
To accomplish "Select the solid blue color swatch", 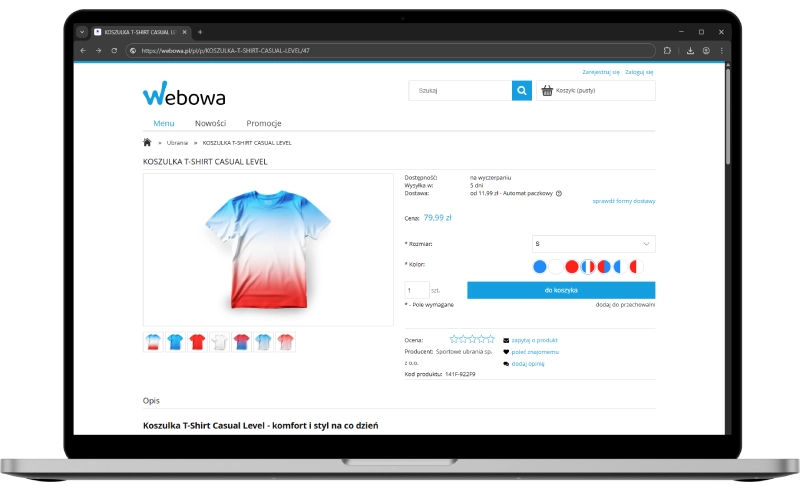I will tap(539, 266).
